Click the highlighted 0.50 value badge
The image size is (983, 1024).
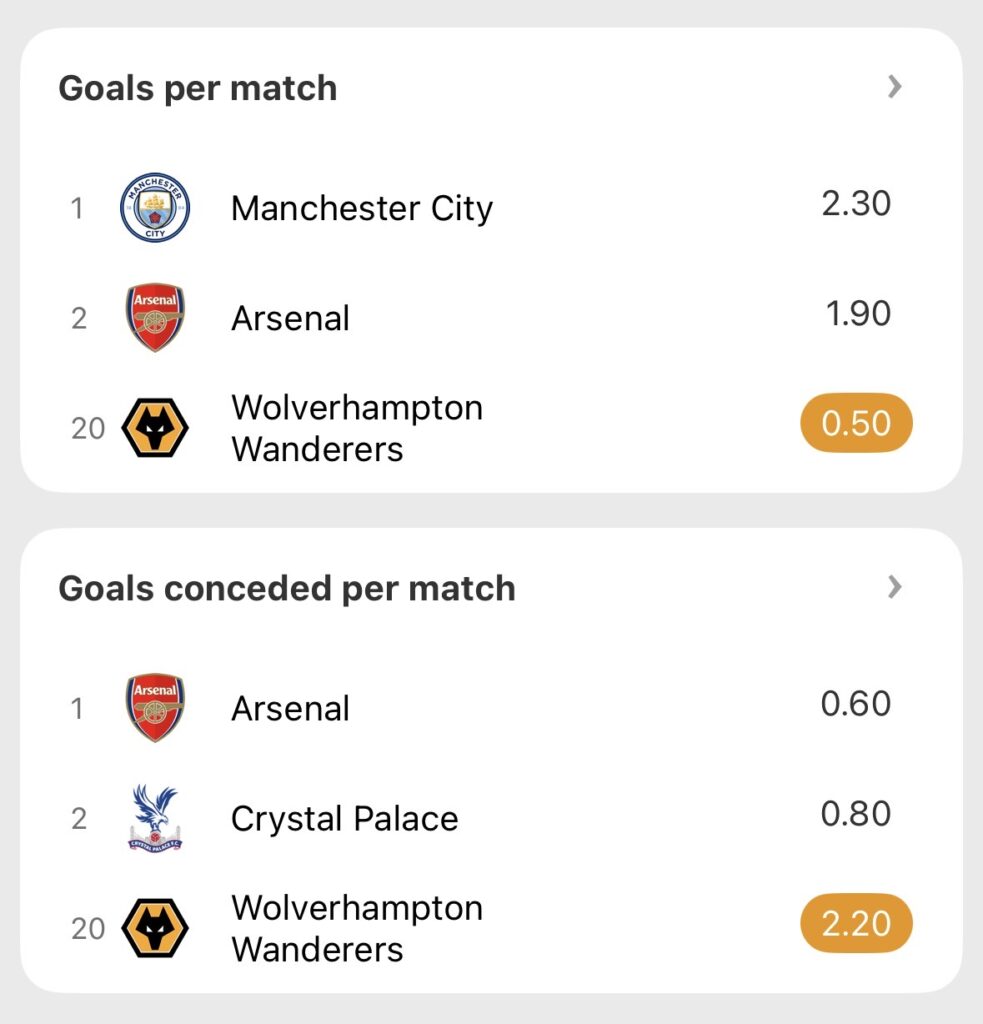[x=856, y=423]
